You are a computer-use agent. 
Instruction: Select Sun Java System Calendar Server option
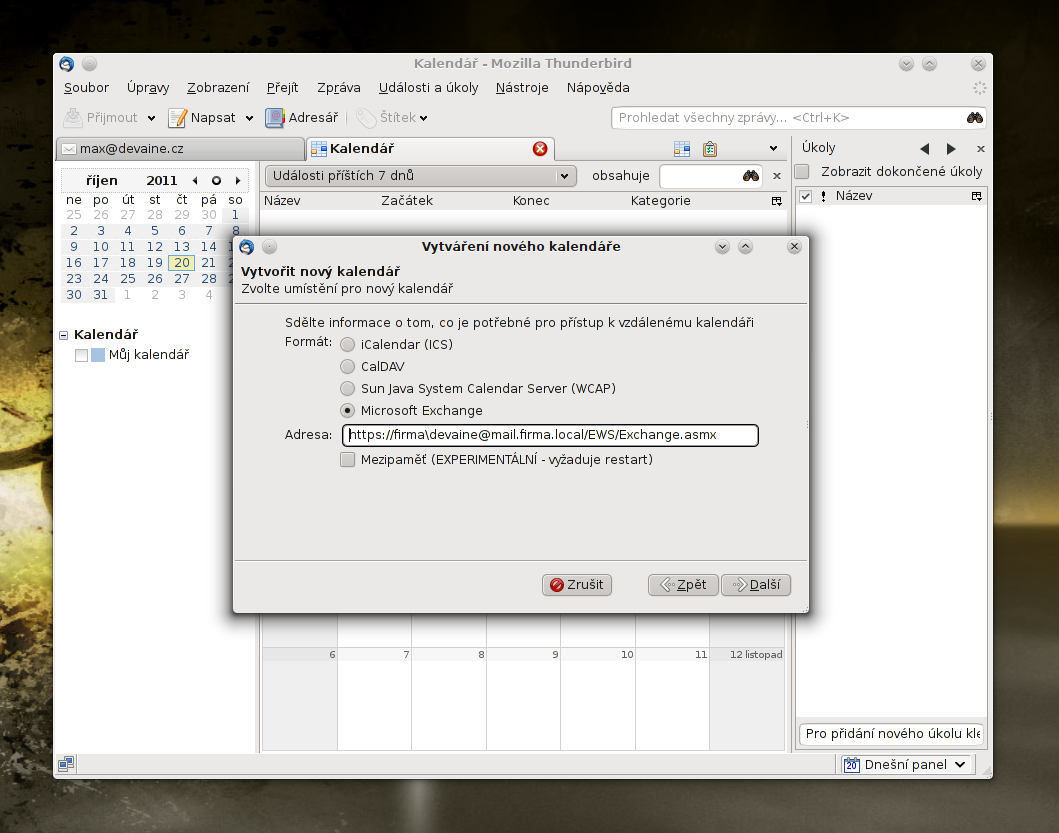347,388
